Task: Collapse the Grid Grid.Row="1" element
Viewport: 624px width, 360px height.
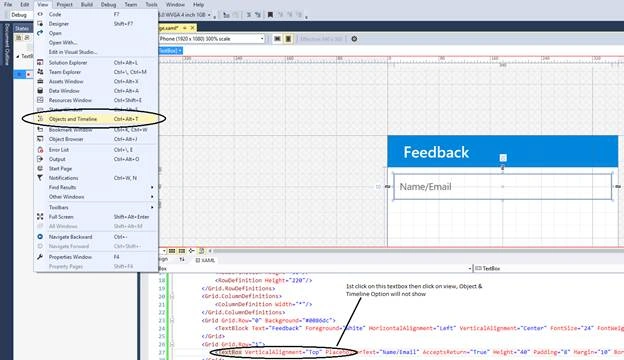Action: tap(172, 344)
